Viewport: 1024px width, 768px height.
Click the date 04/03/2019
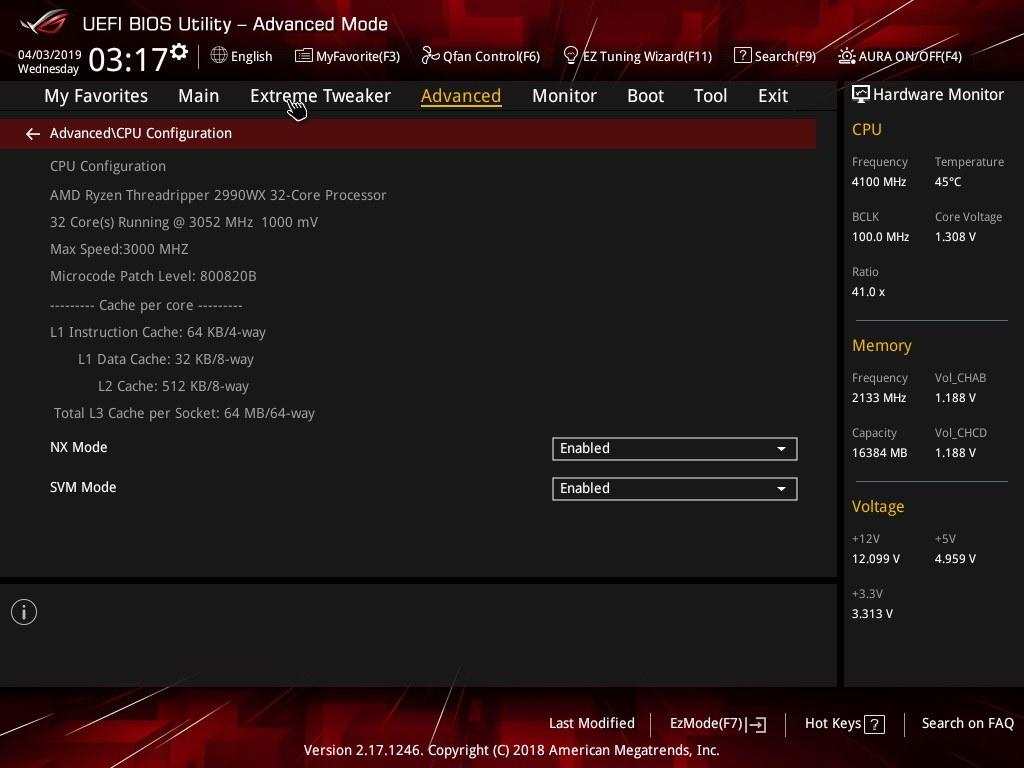pyautogui.click(x=49, y=55)
